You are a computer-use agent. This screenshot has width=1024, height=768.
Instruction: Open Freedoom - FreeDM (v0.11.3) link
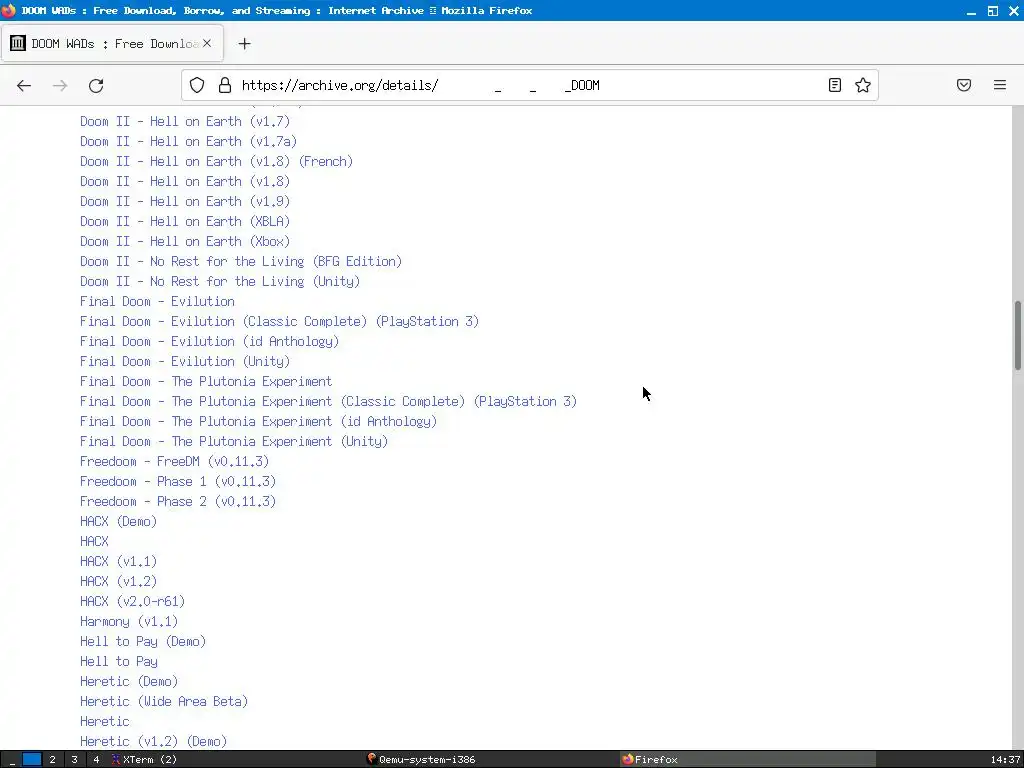[x=174, y=462]
